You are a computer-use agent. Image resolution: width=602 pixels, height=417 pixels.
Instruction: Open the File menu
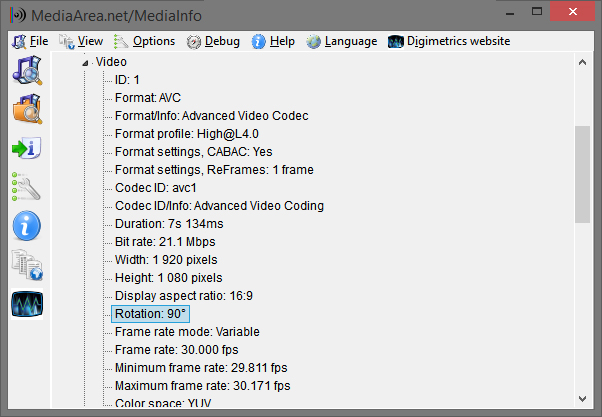[x=30, y=41]
